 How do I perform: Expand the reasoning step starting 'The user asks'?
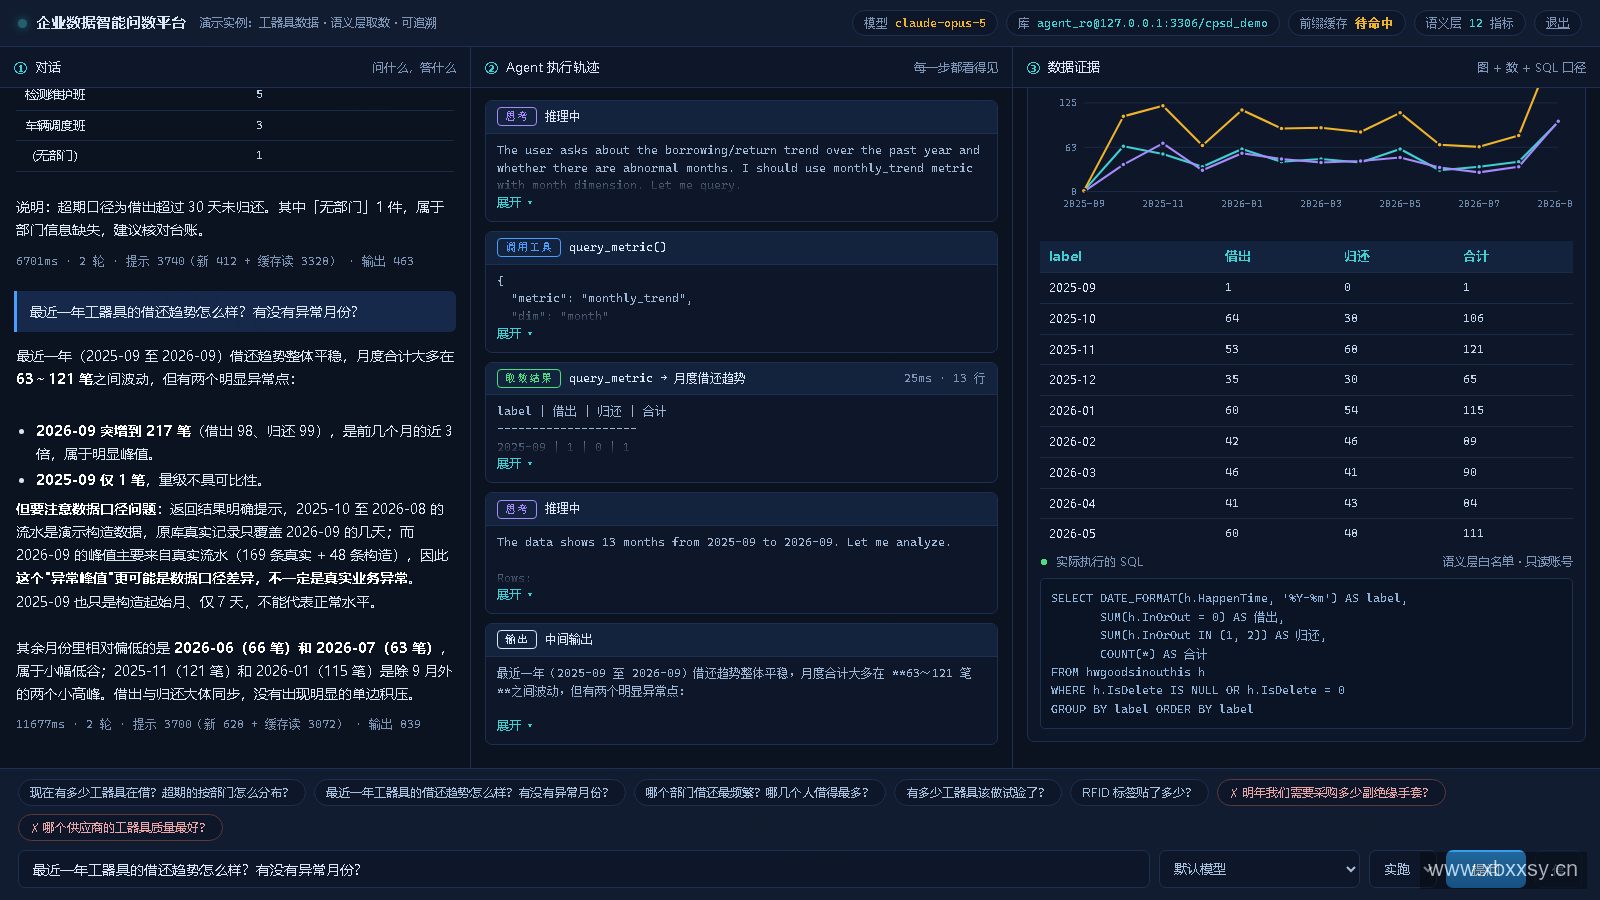(514, 202)
